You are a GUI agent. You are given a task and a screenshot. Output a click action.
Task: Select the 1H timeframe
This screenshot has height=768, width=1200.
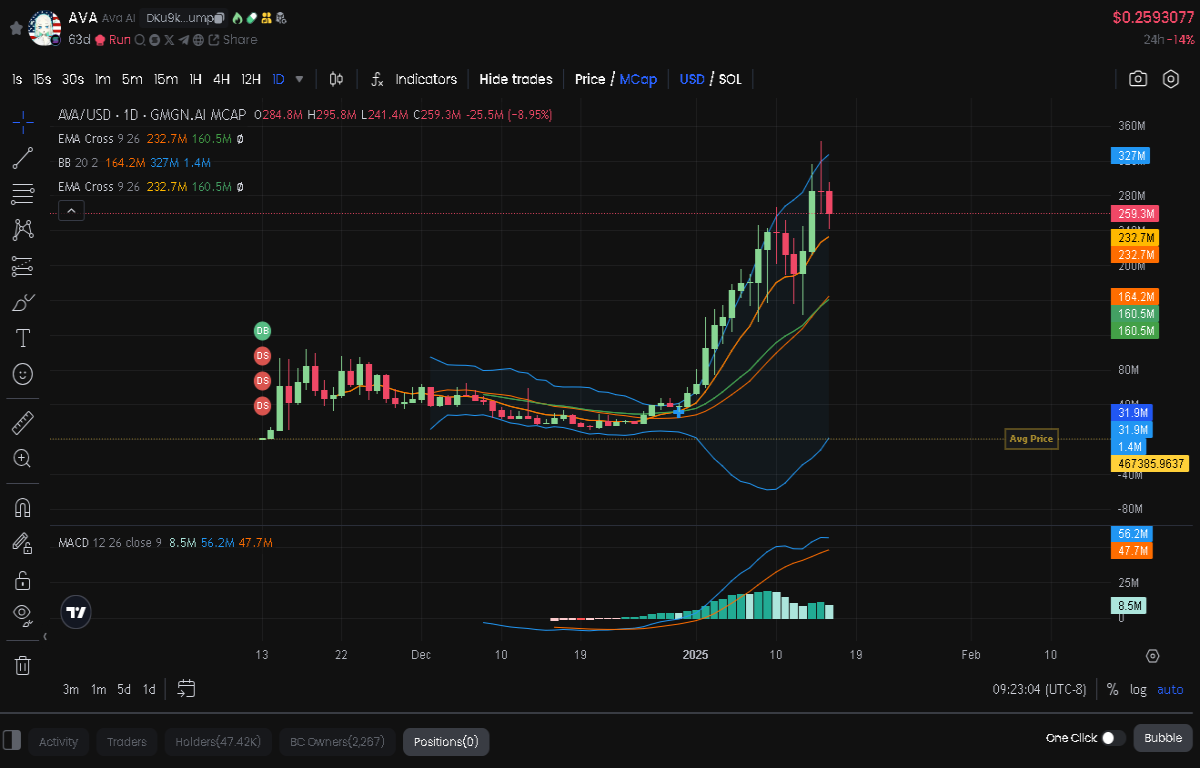(195, 79)
